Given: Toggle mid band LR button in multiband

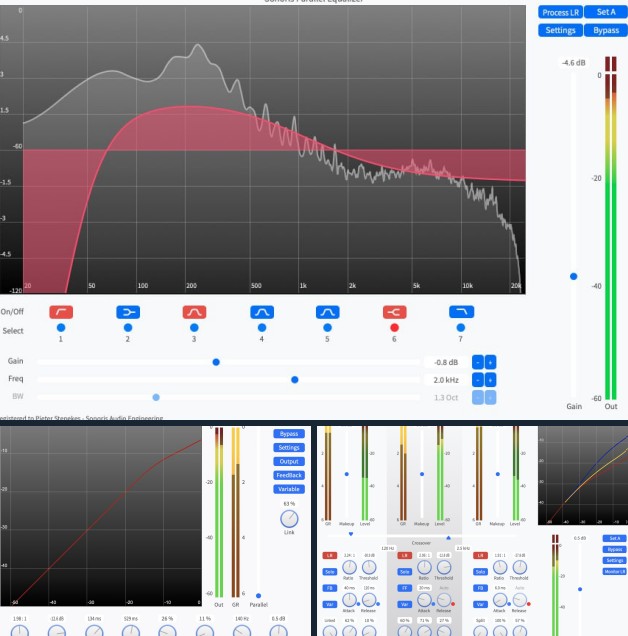Looking at the screenshot, I should [x=404, y=555].
